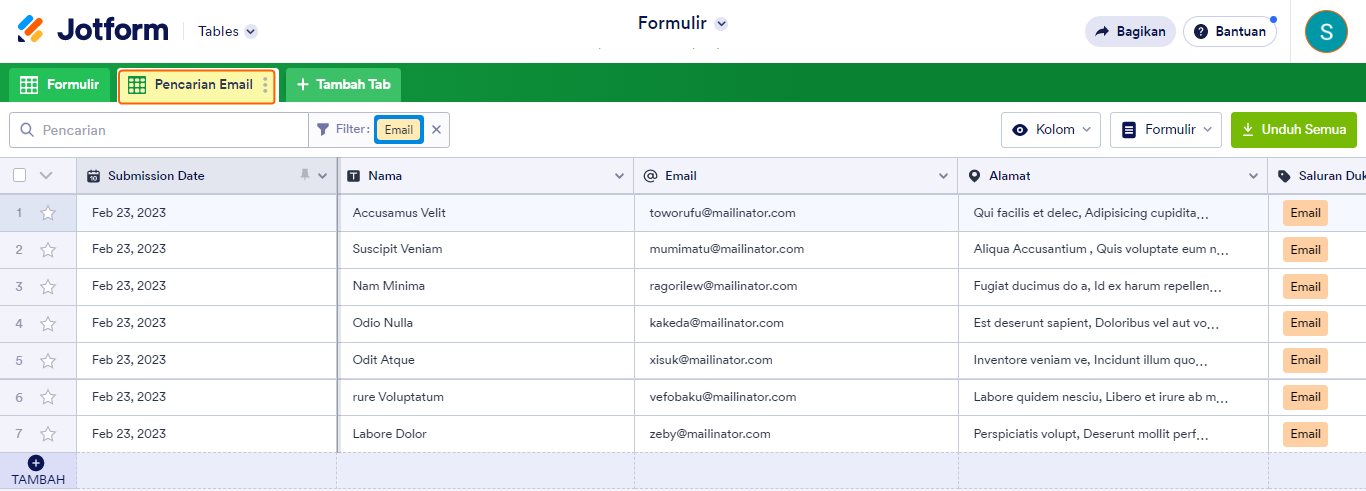Click the Filter funnel icon
The height and width of the screenshot is (491, 1366).
click(323, 130)
